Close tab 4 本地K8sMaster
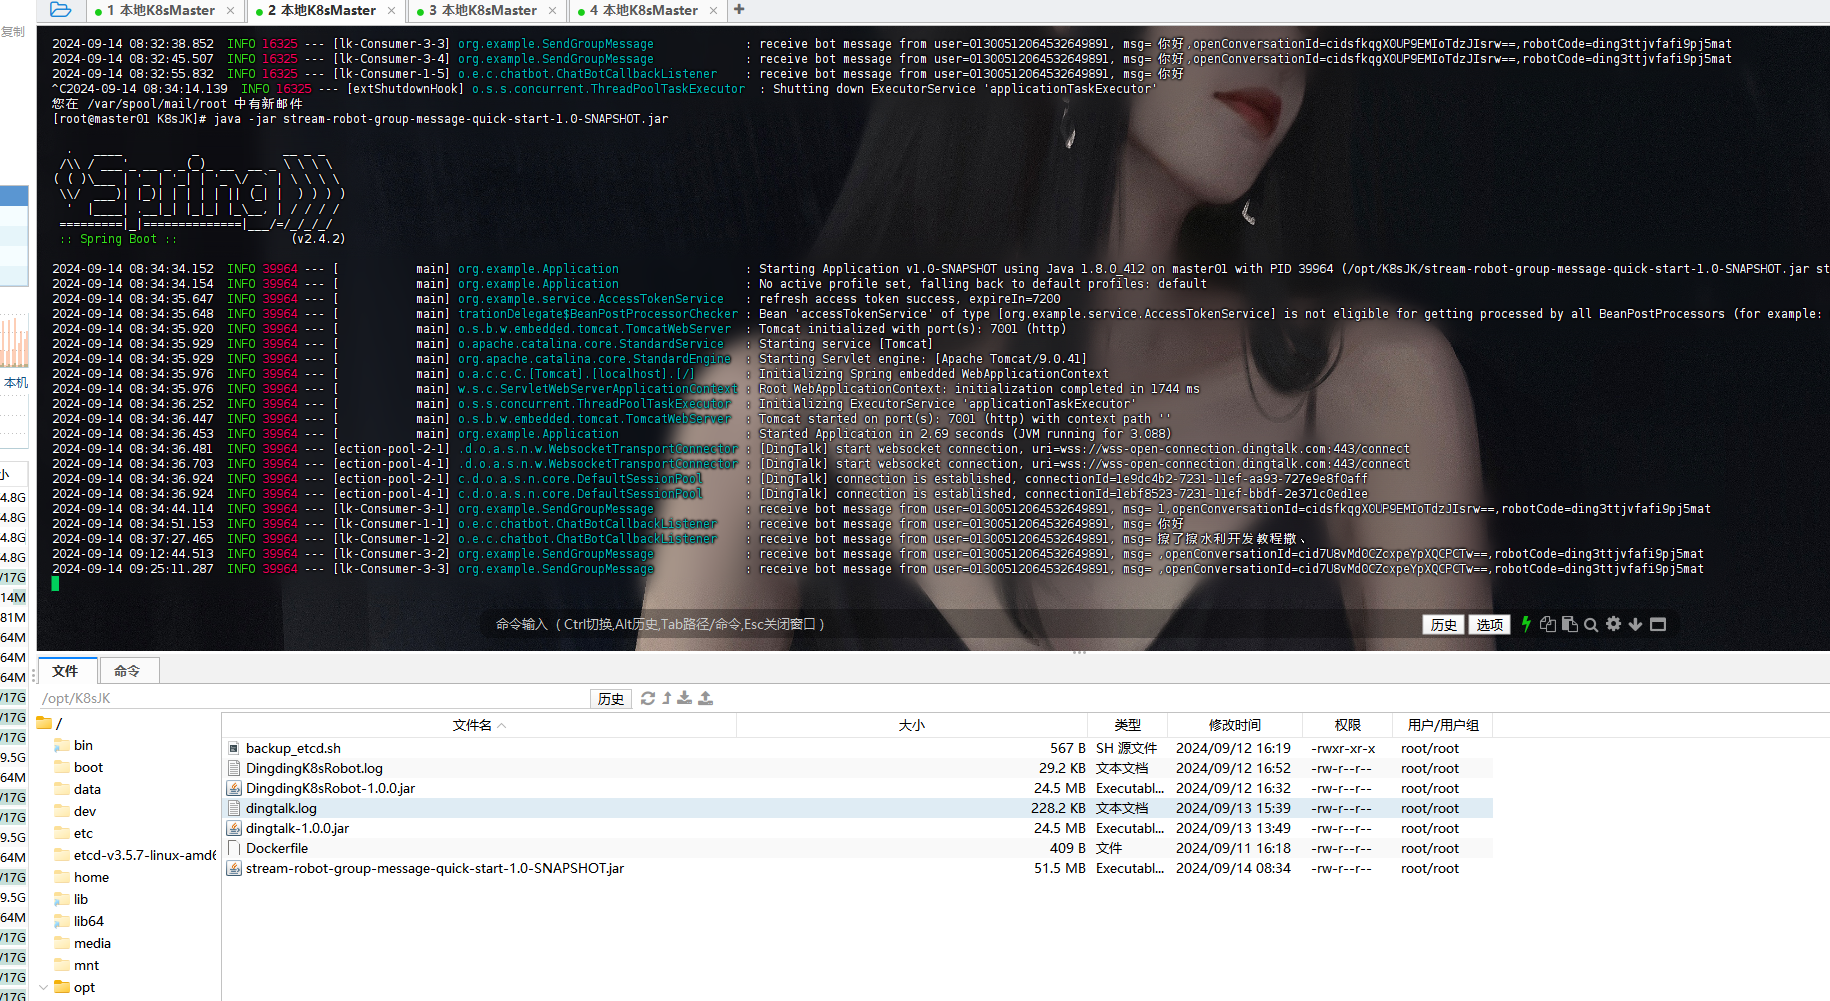The image size is (1830, 1001). click(714, 10)
